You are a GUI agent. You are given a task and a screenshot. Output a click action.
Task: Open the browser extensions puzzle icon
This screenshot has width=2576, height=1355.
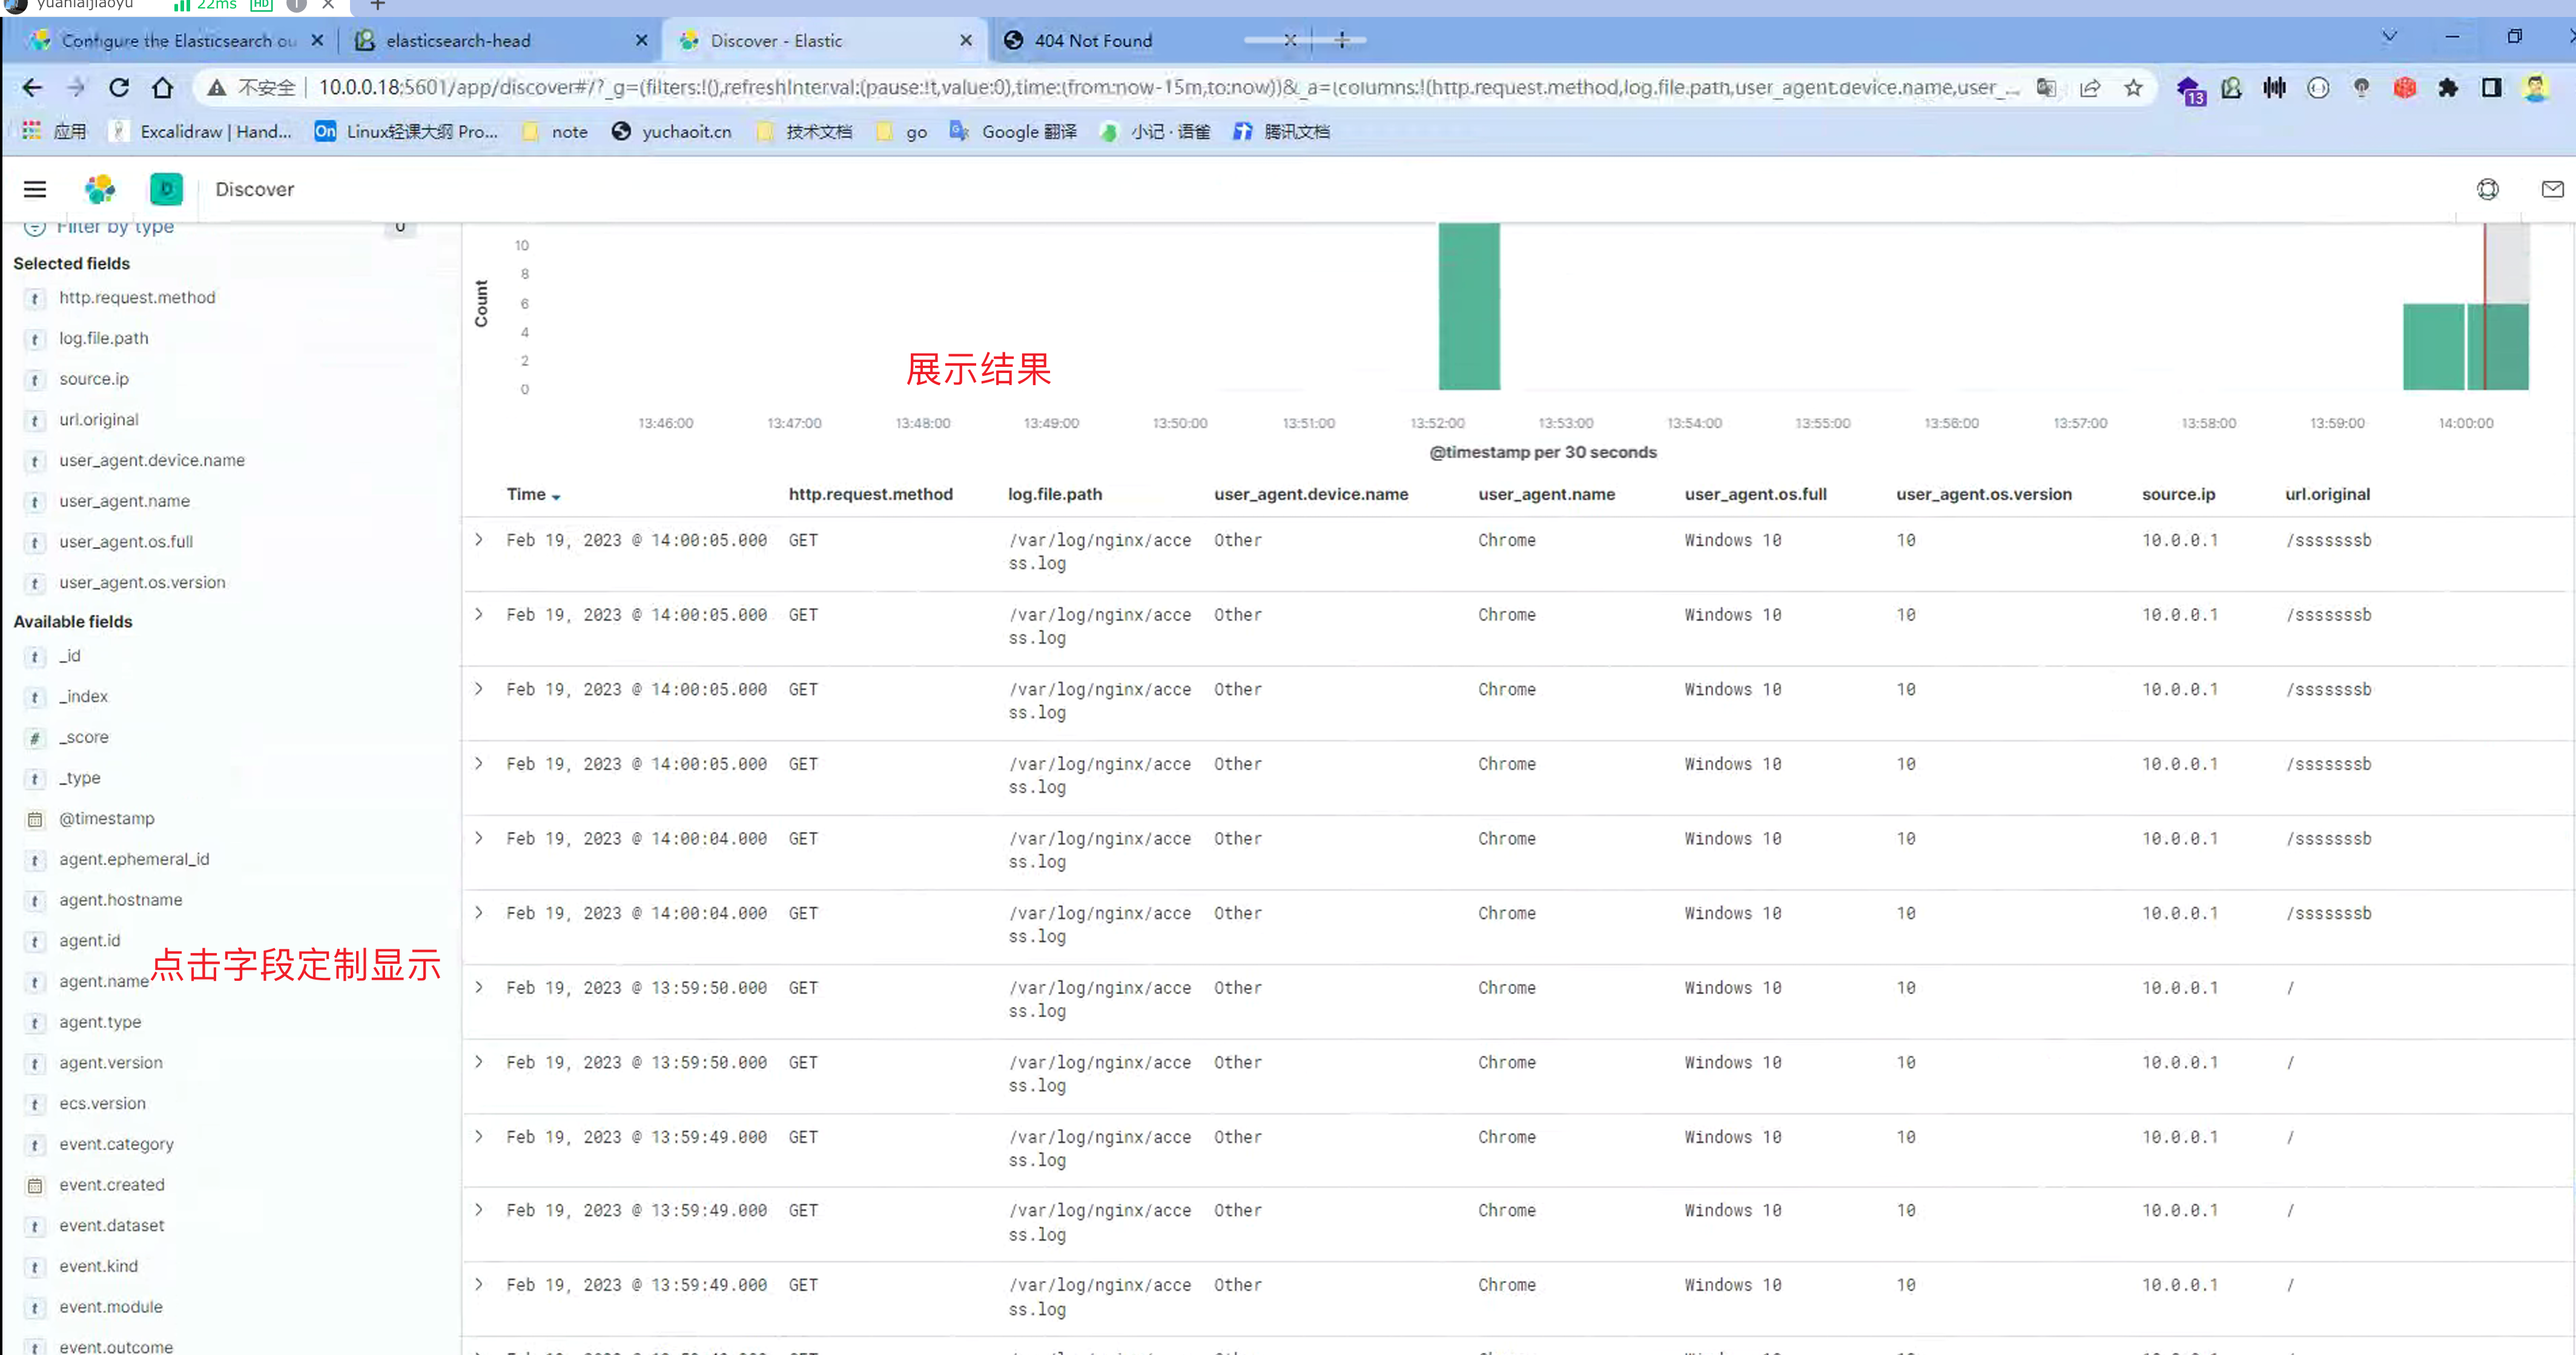coord(2447,88)
